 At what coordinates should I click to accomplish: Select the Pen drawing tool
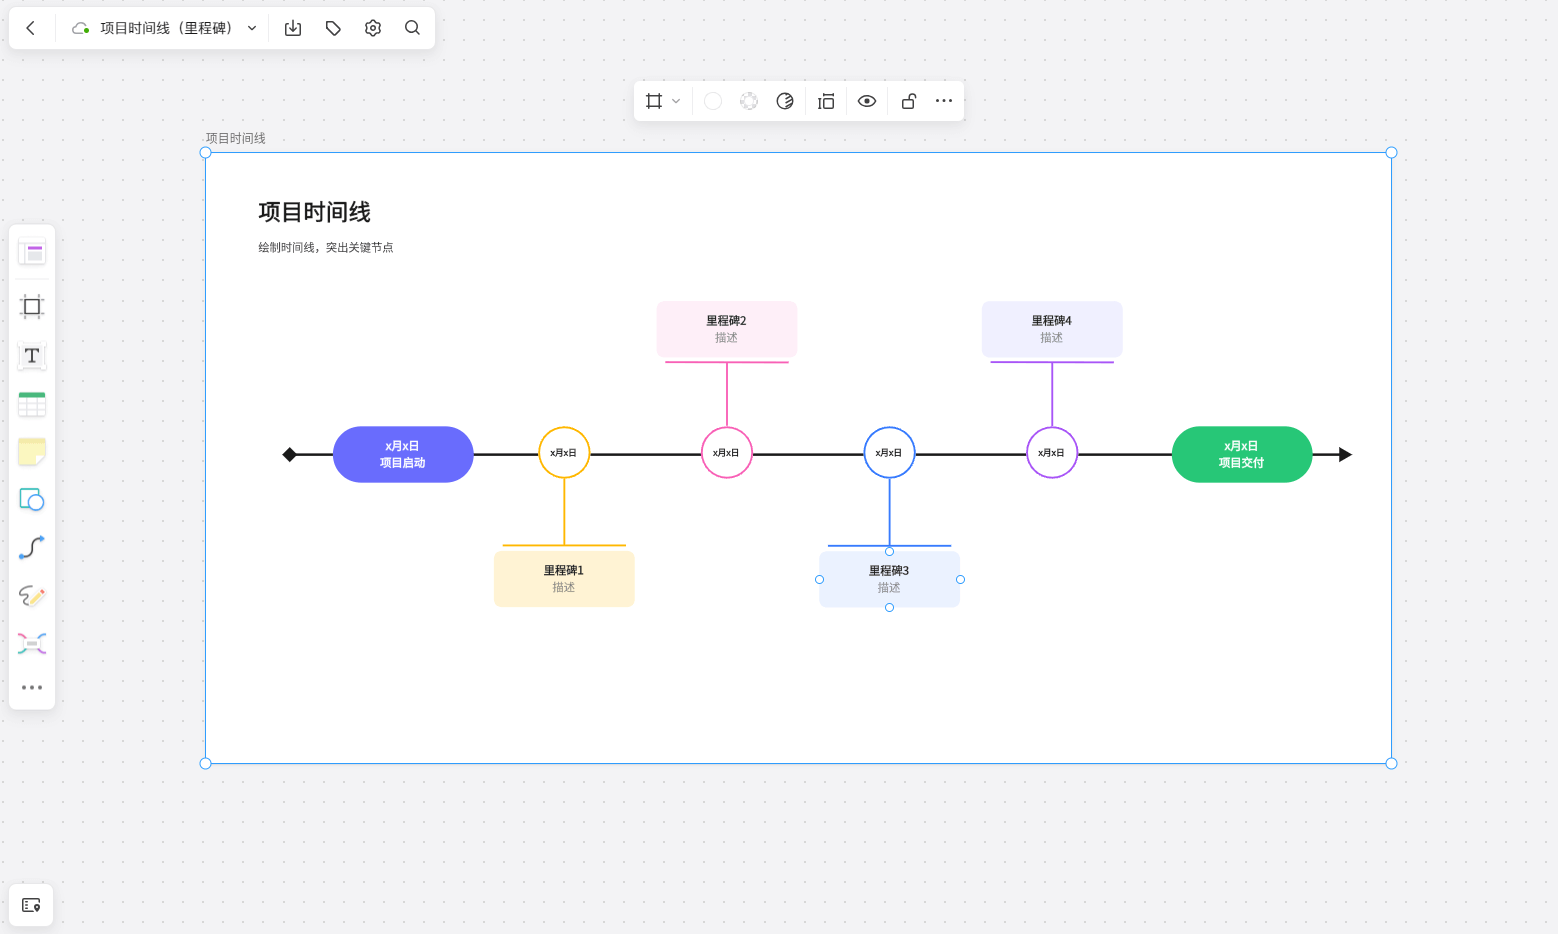pos(32,596)
